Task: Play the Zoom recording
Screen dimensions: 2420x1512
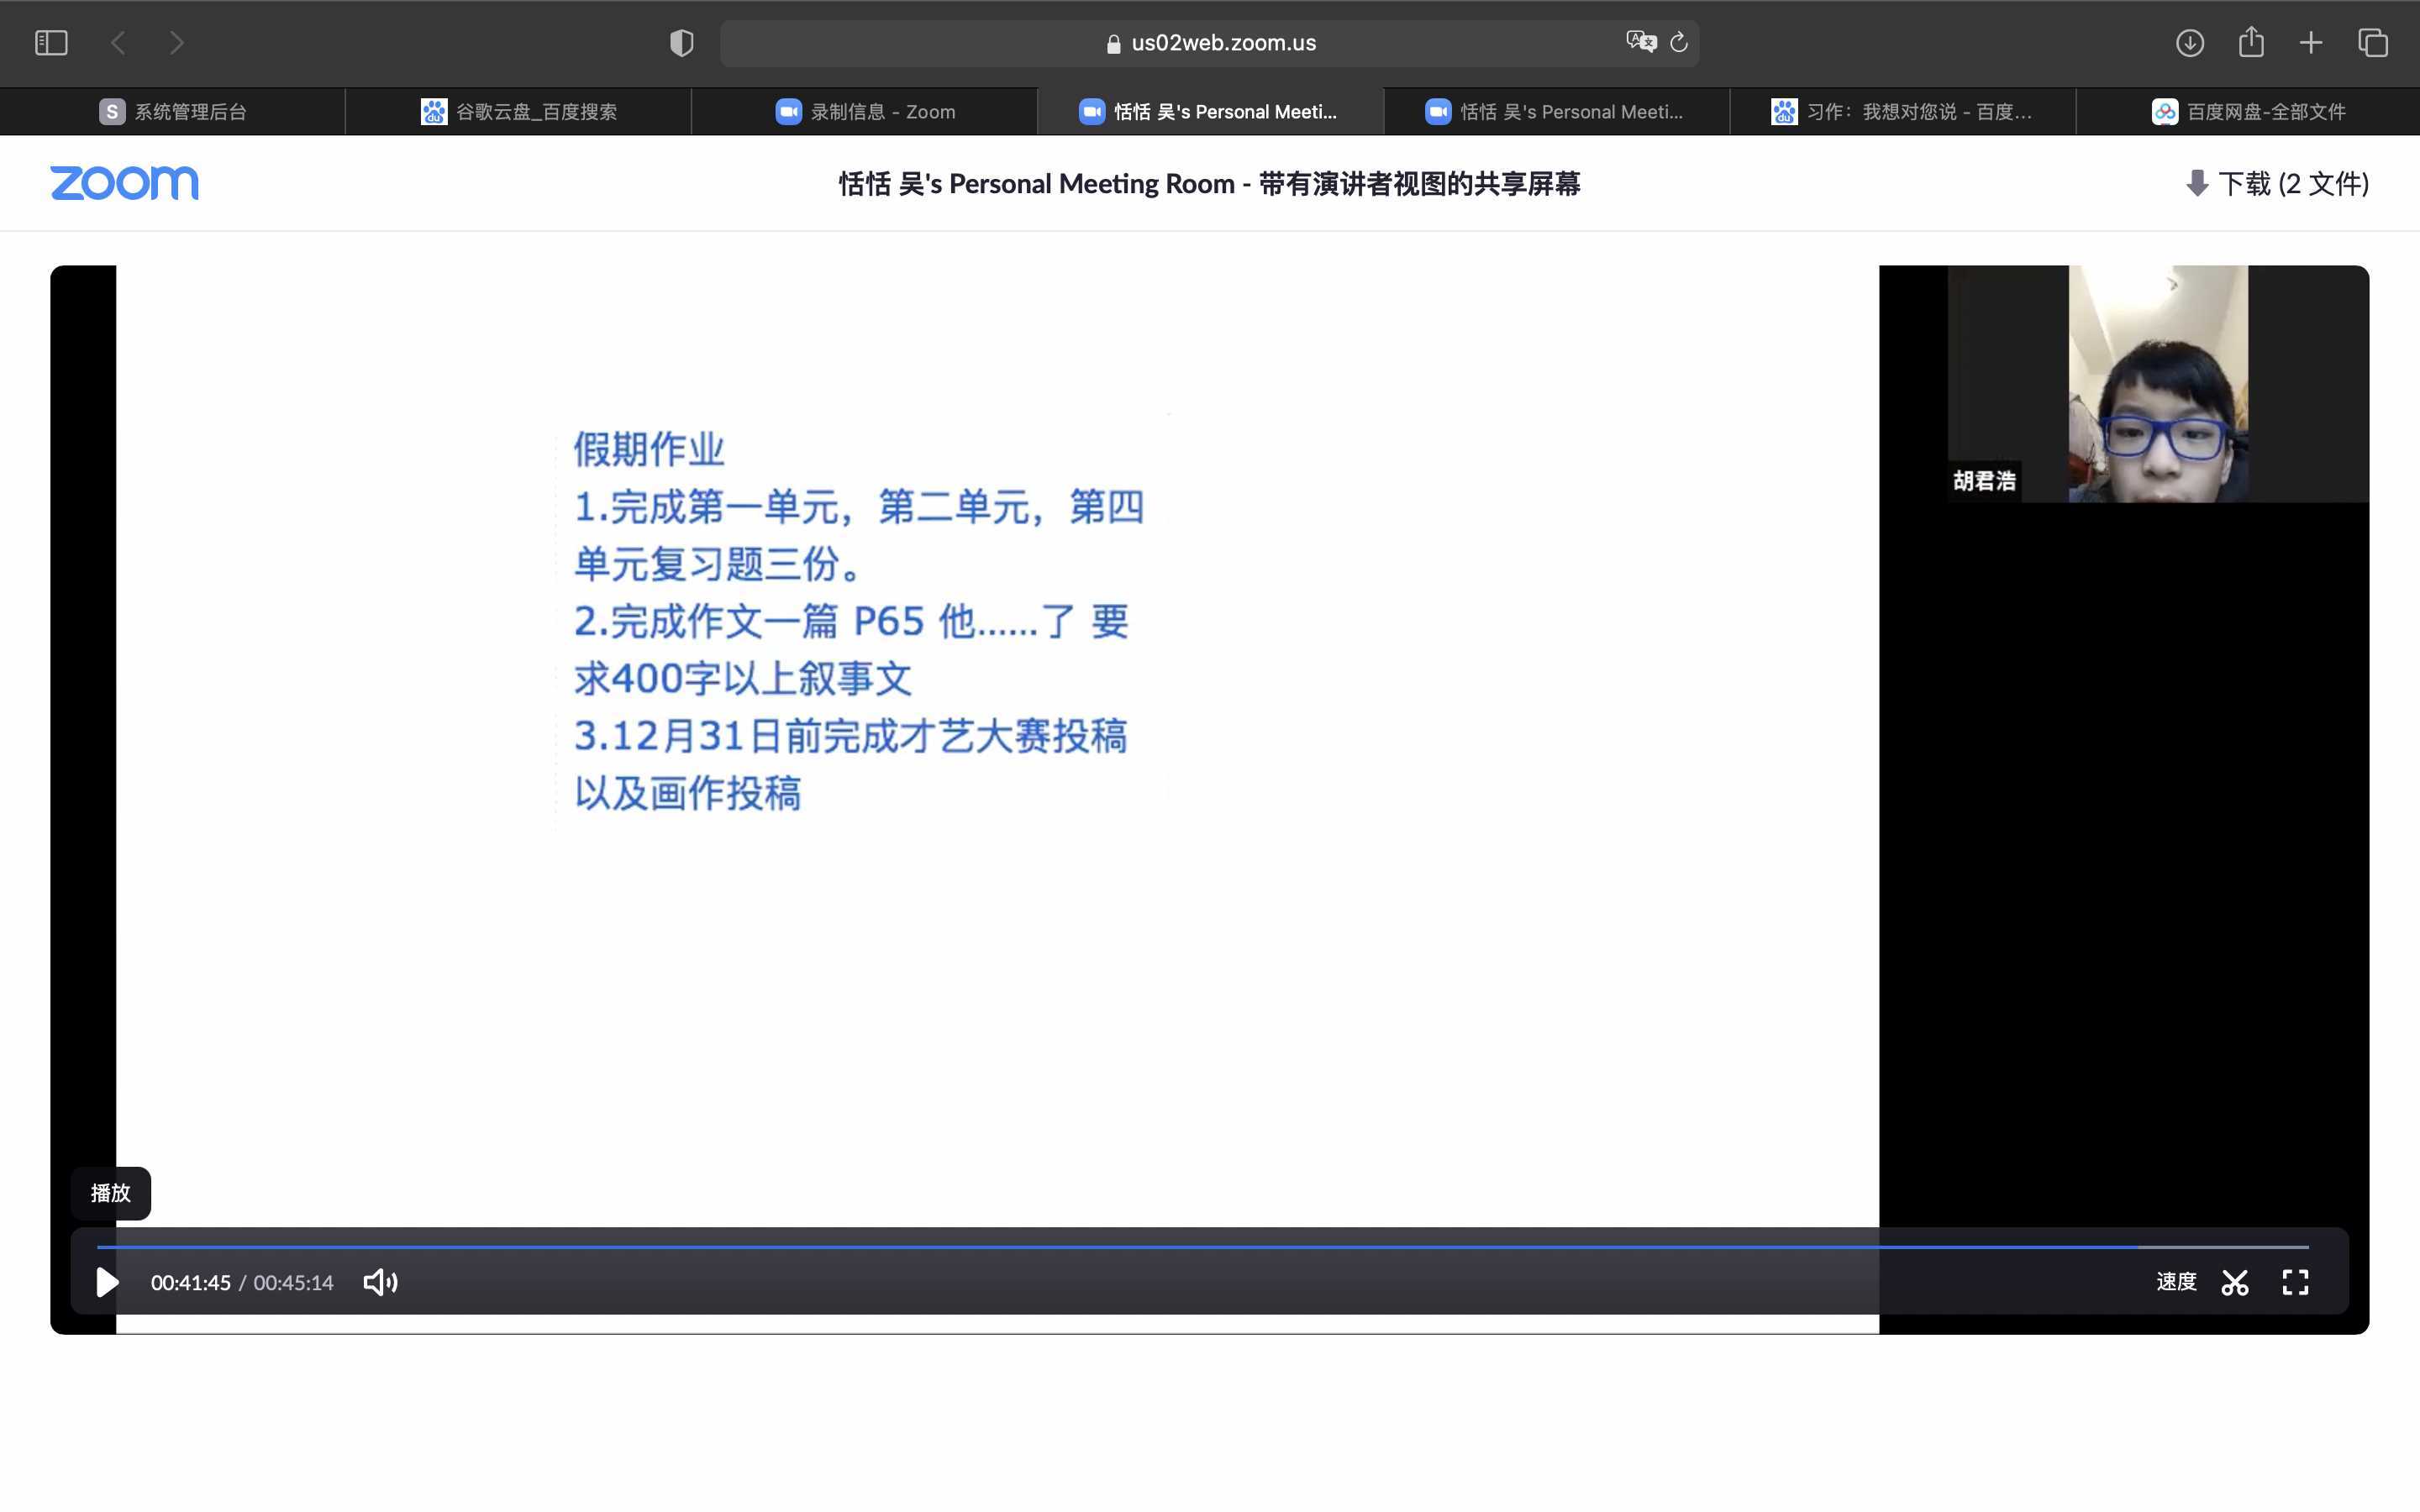Action: pos(107,1282)
